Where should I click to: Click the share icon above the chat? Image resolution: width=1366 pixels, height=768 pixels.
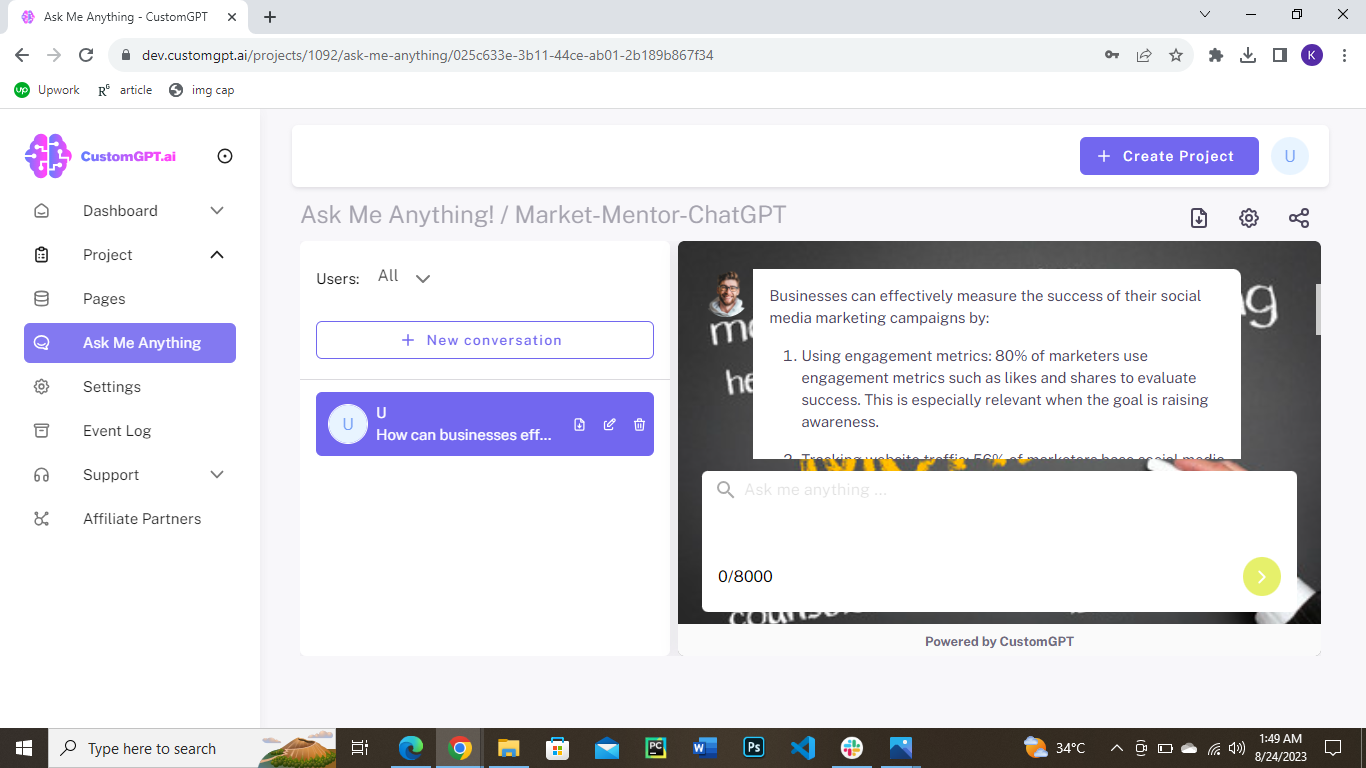(1299, 218)
